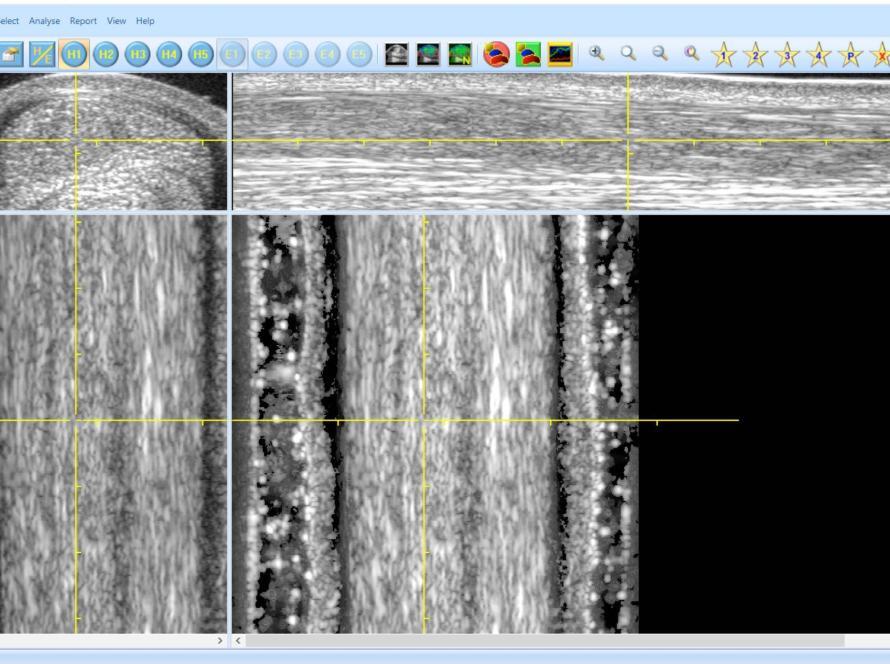Click the scan icon marked with N
890x664 pixels.
(x=460, y=54)
